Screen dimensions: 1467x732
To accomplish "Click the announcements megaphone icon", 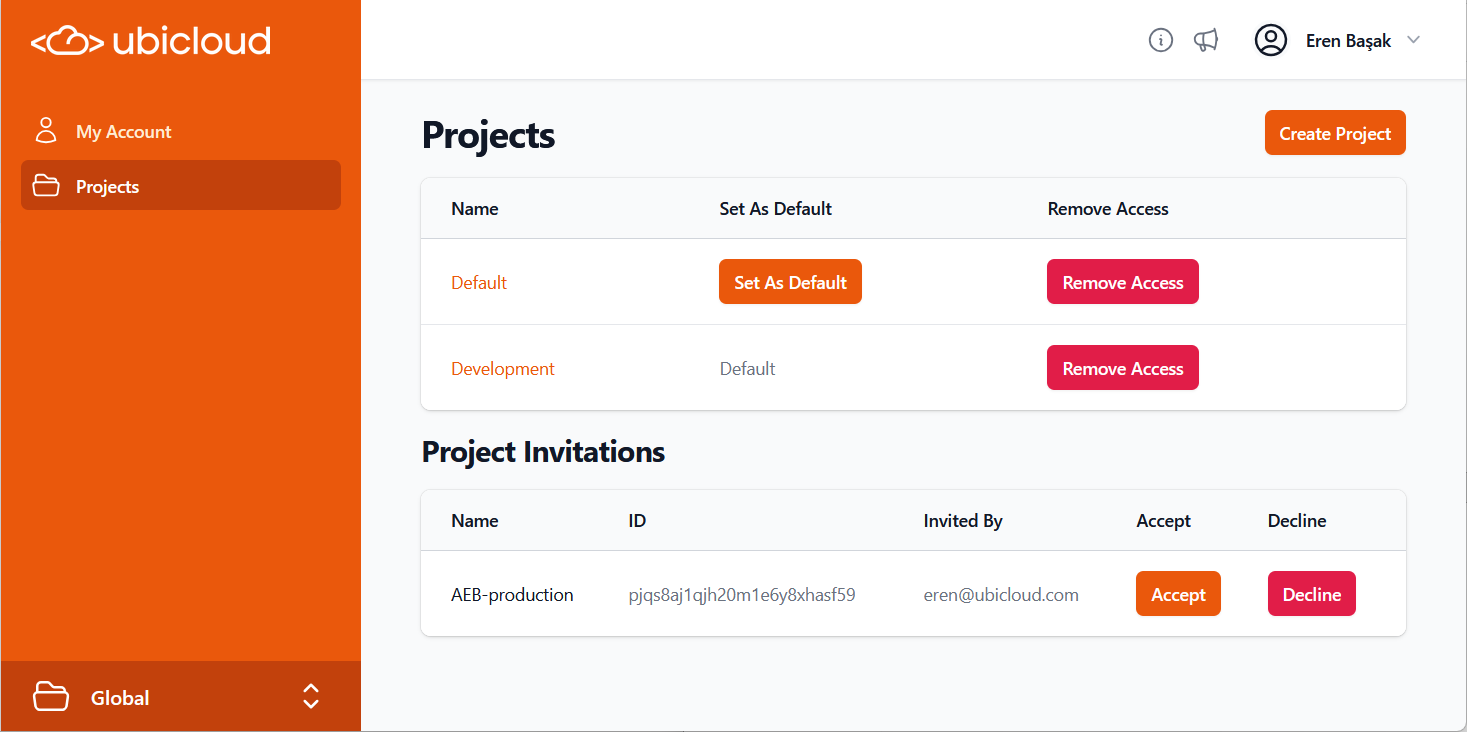I will click(1206, 40).
